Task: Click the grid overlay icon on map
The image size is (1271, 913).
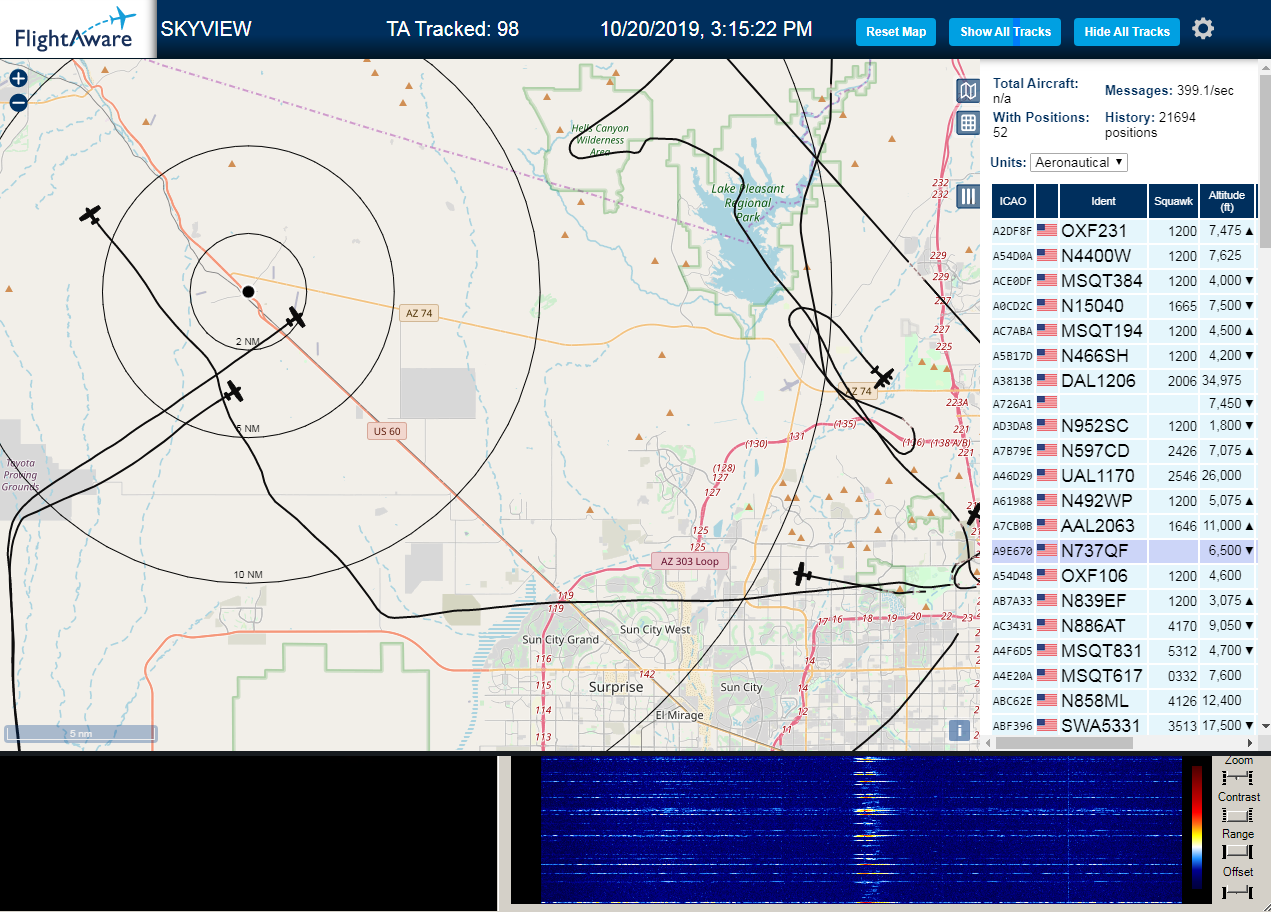Action: point(967,123)
